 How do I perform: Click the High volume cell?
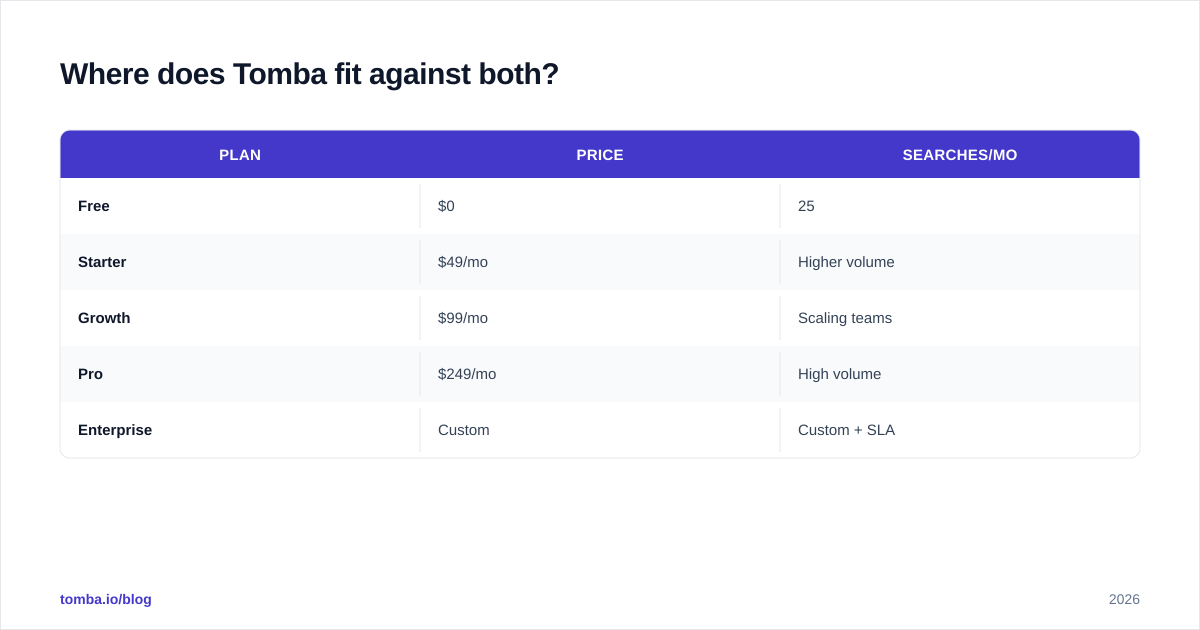[x=960, y=374]
